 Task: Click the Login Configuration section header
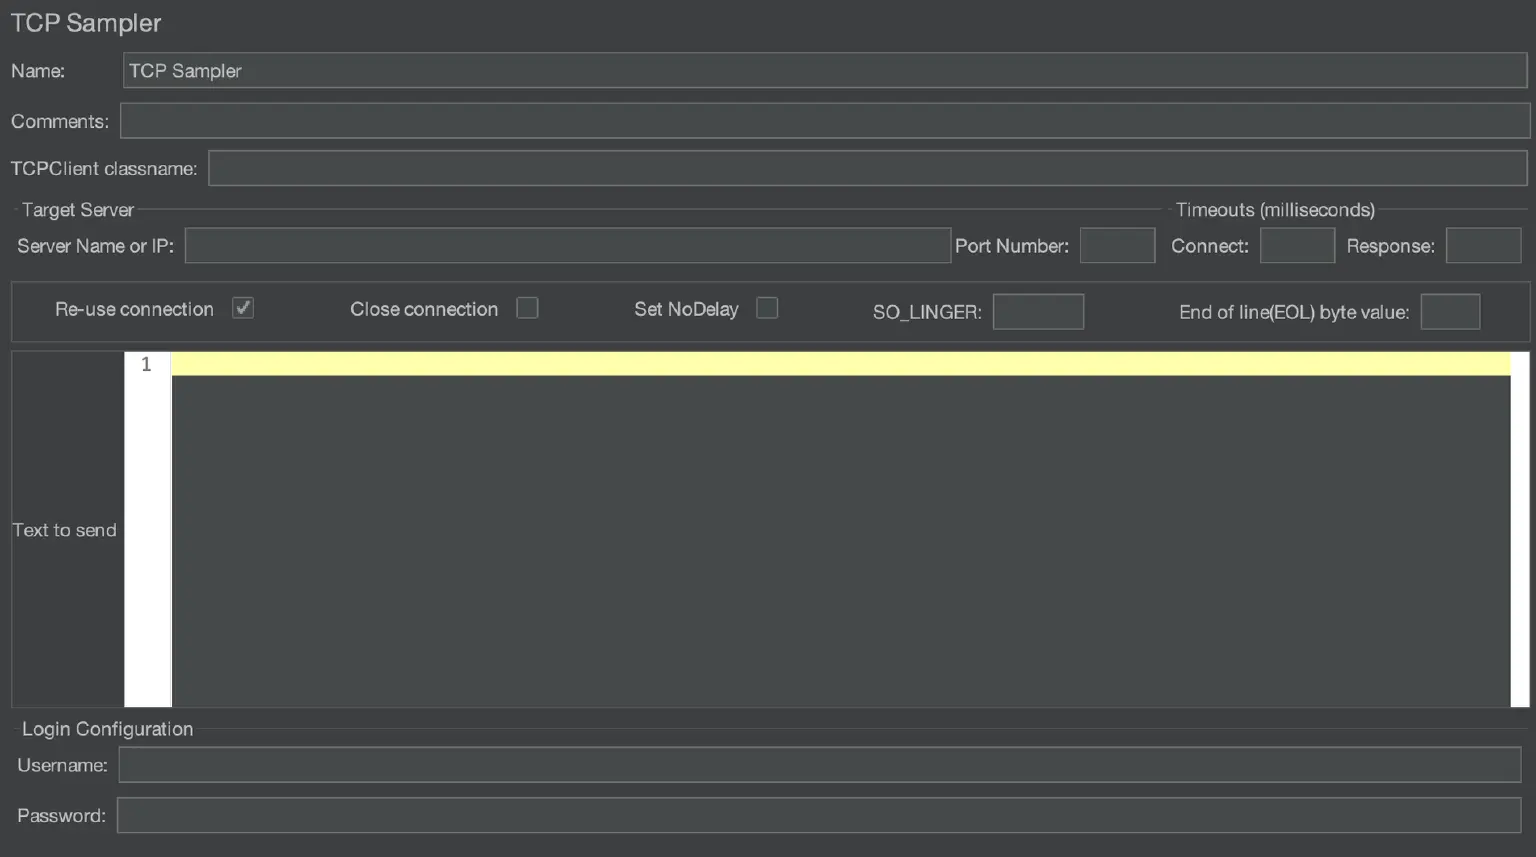106,729
